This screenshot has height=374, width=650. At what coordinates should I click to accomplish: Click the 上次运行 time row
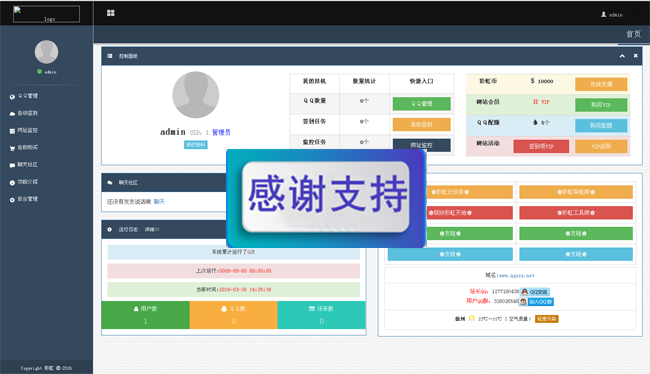(x=233, y=271)
